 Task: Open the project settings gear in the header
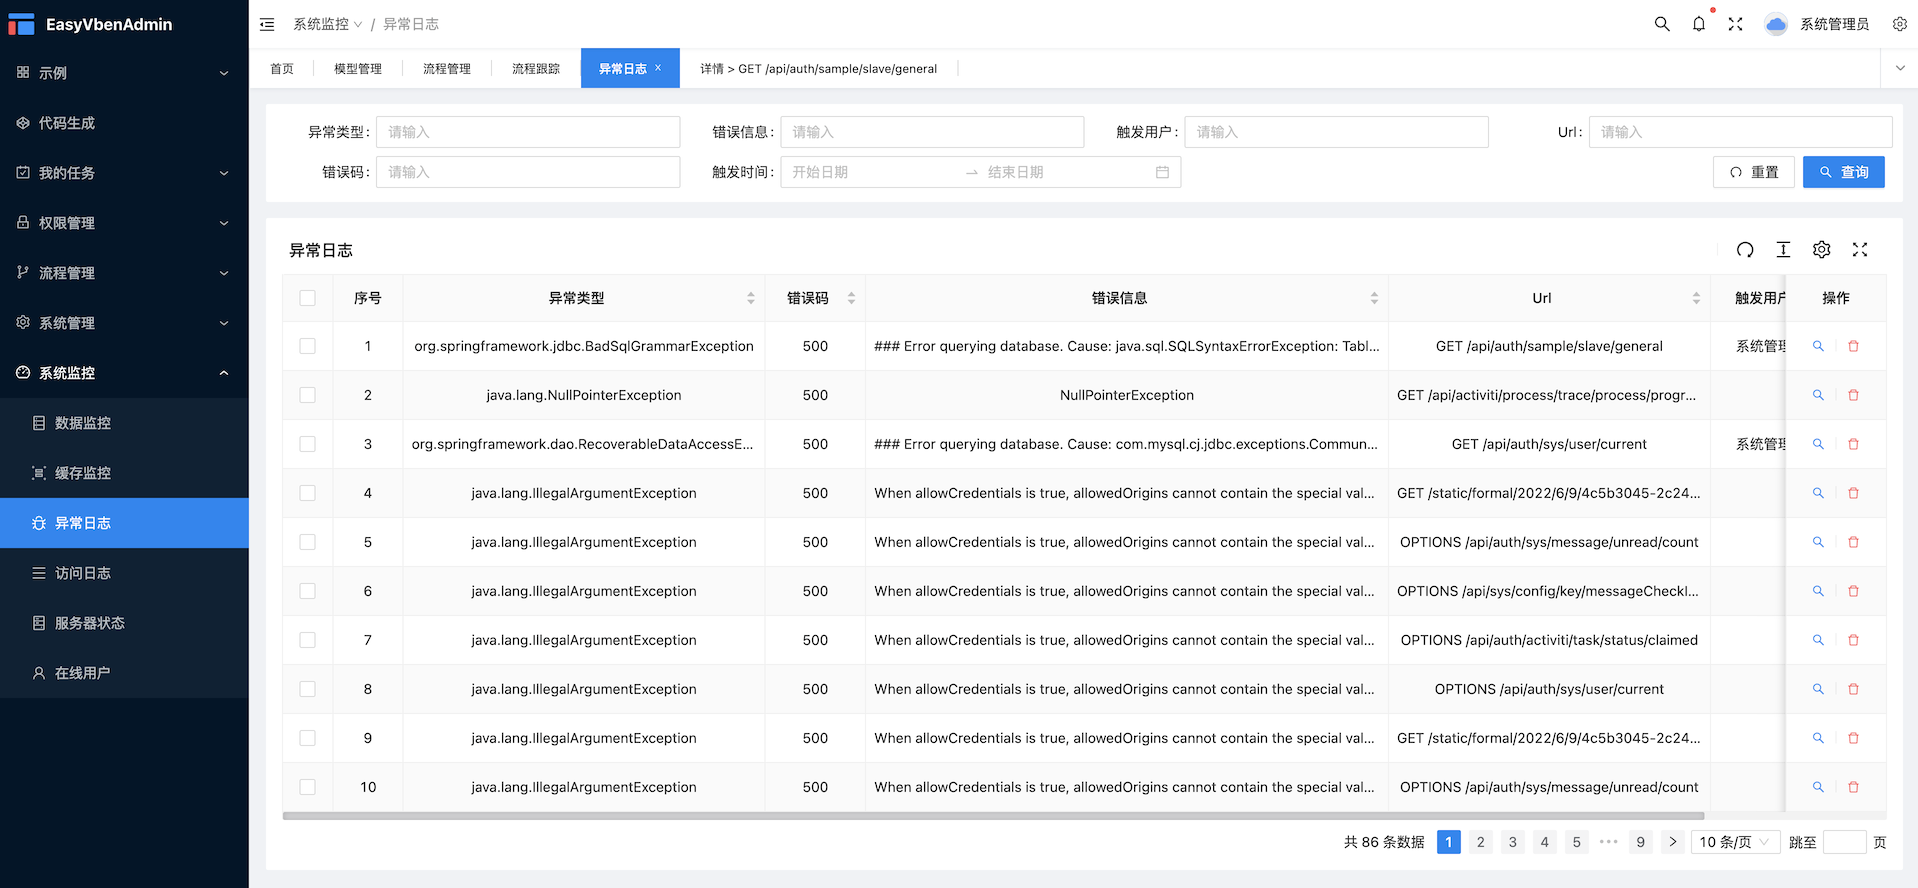click(x=1900, y=24)
